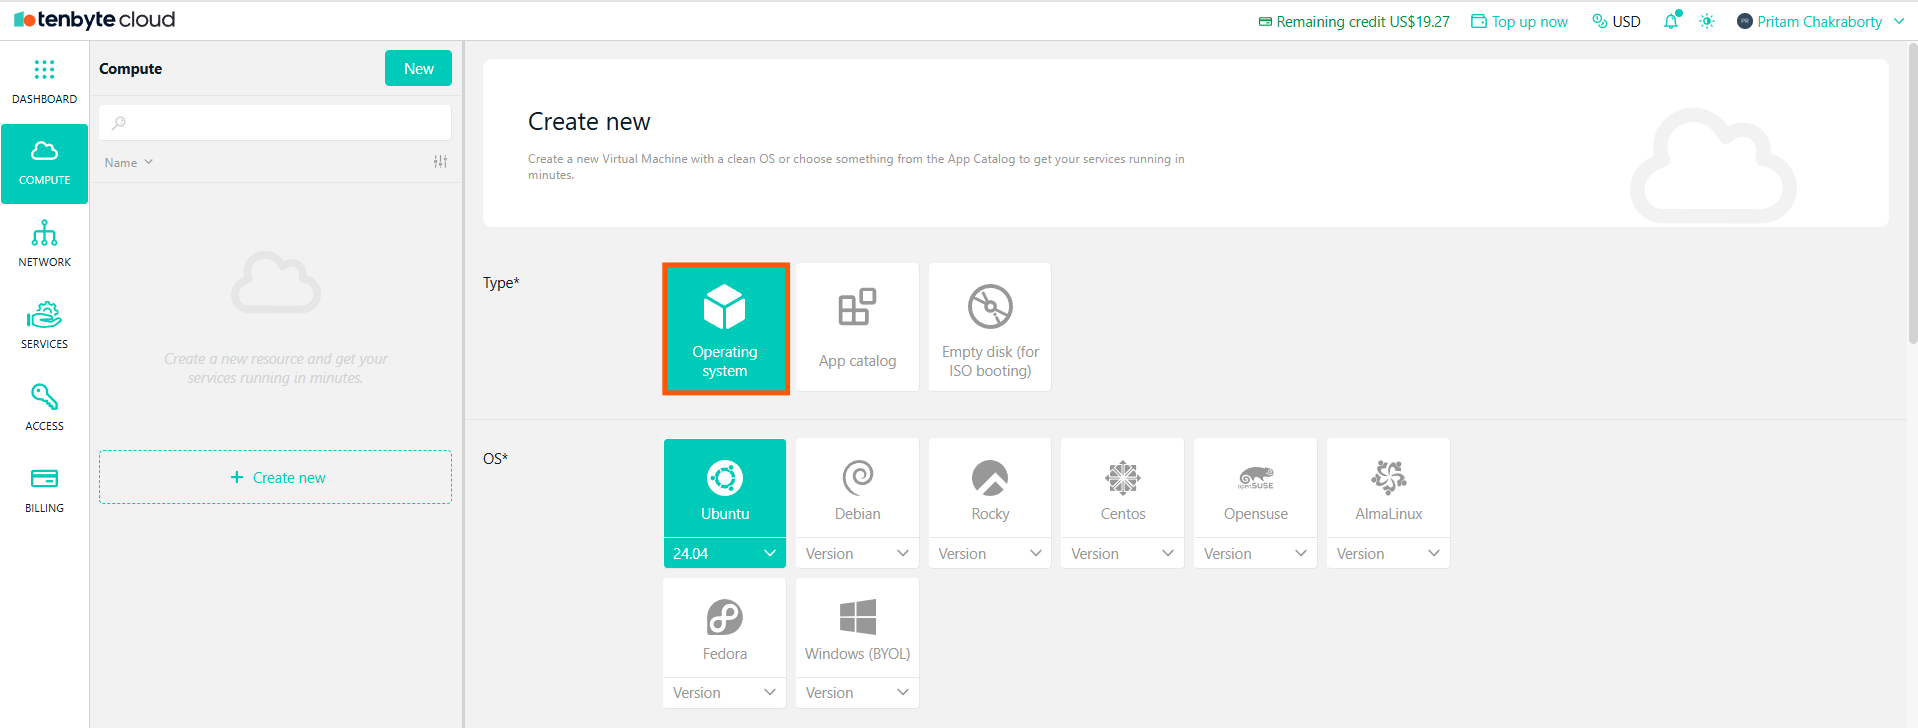Open Rocky Version dropdown
This screenshot has height=728, width=1918.
coord(990,553)
